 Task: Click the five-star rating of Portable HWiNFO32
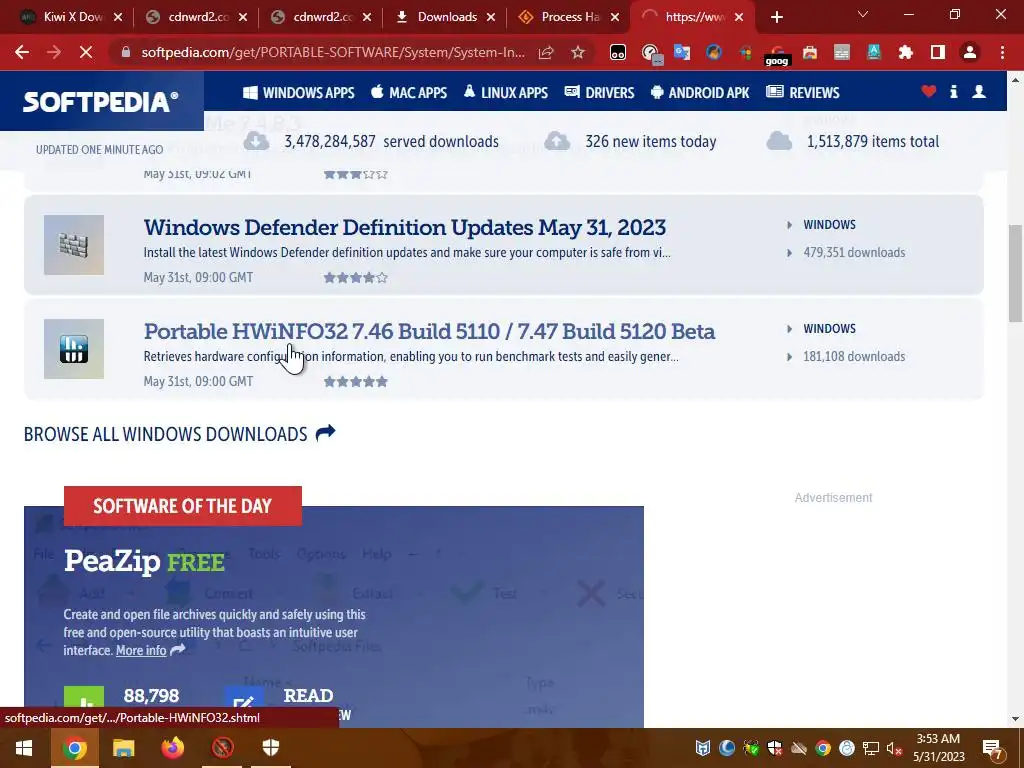tap(356, 381)
